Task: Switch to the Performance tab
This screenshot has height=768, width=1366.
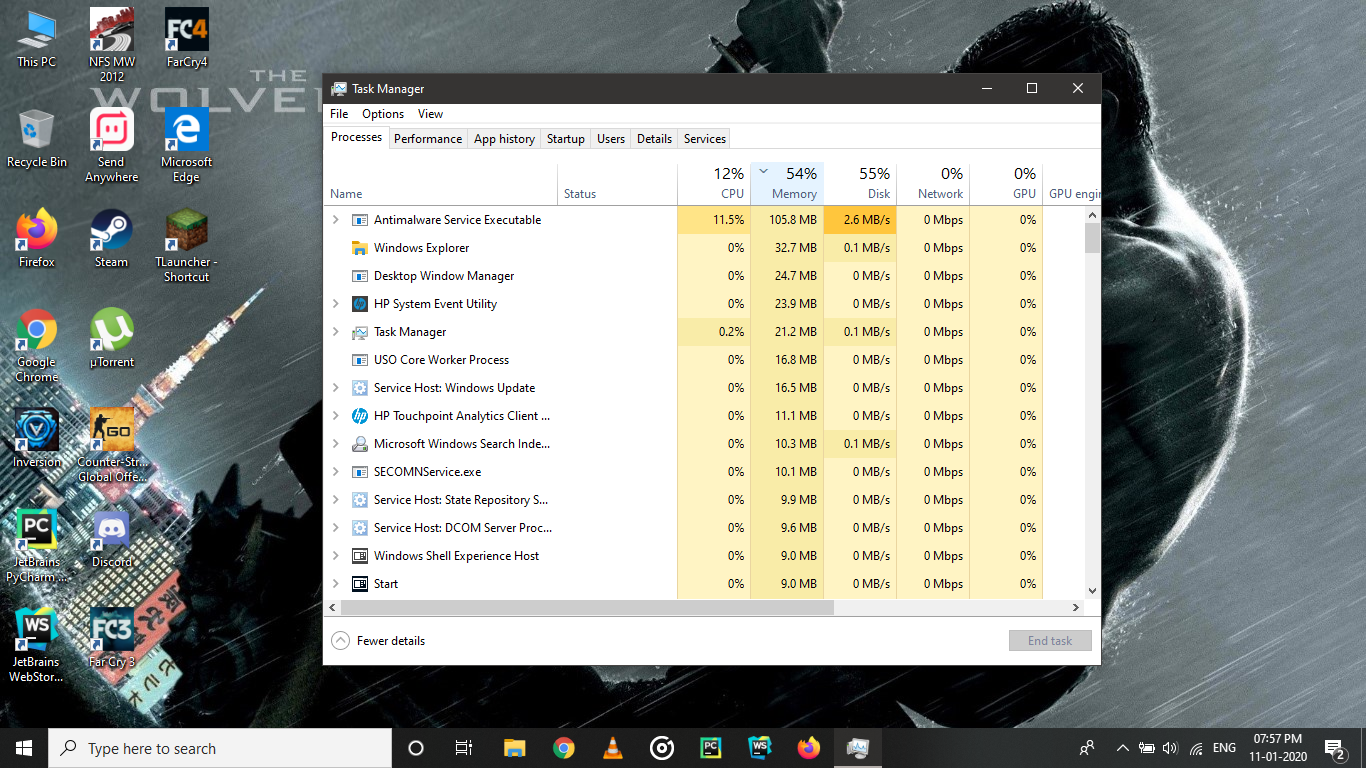Action: pos(428,139)
